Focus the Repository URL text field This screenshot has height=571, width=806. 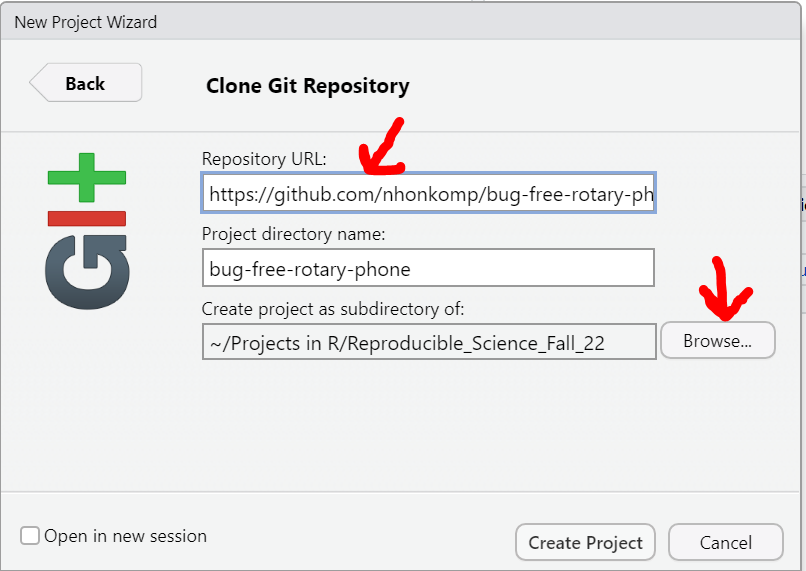pyautogui.click(x=429, y=193)
